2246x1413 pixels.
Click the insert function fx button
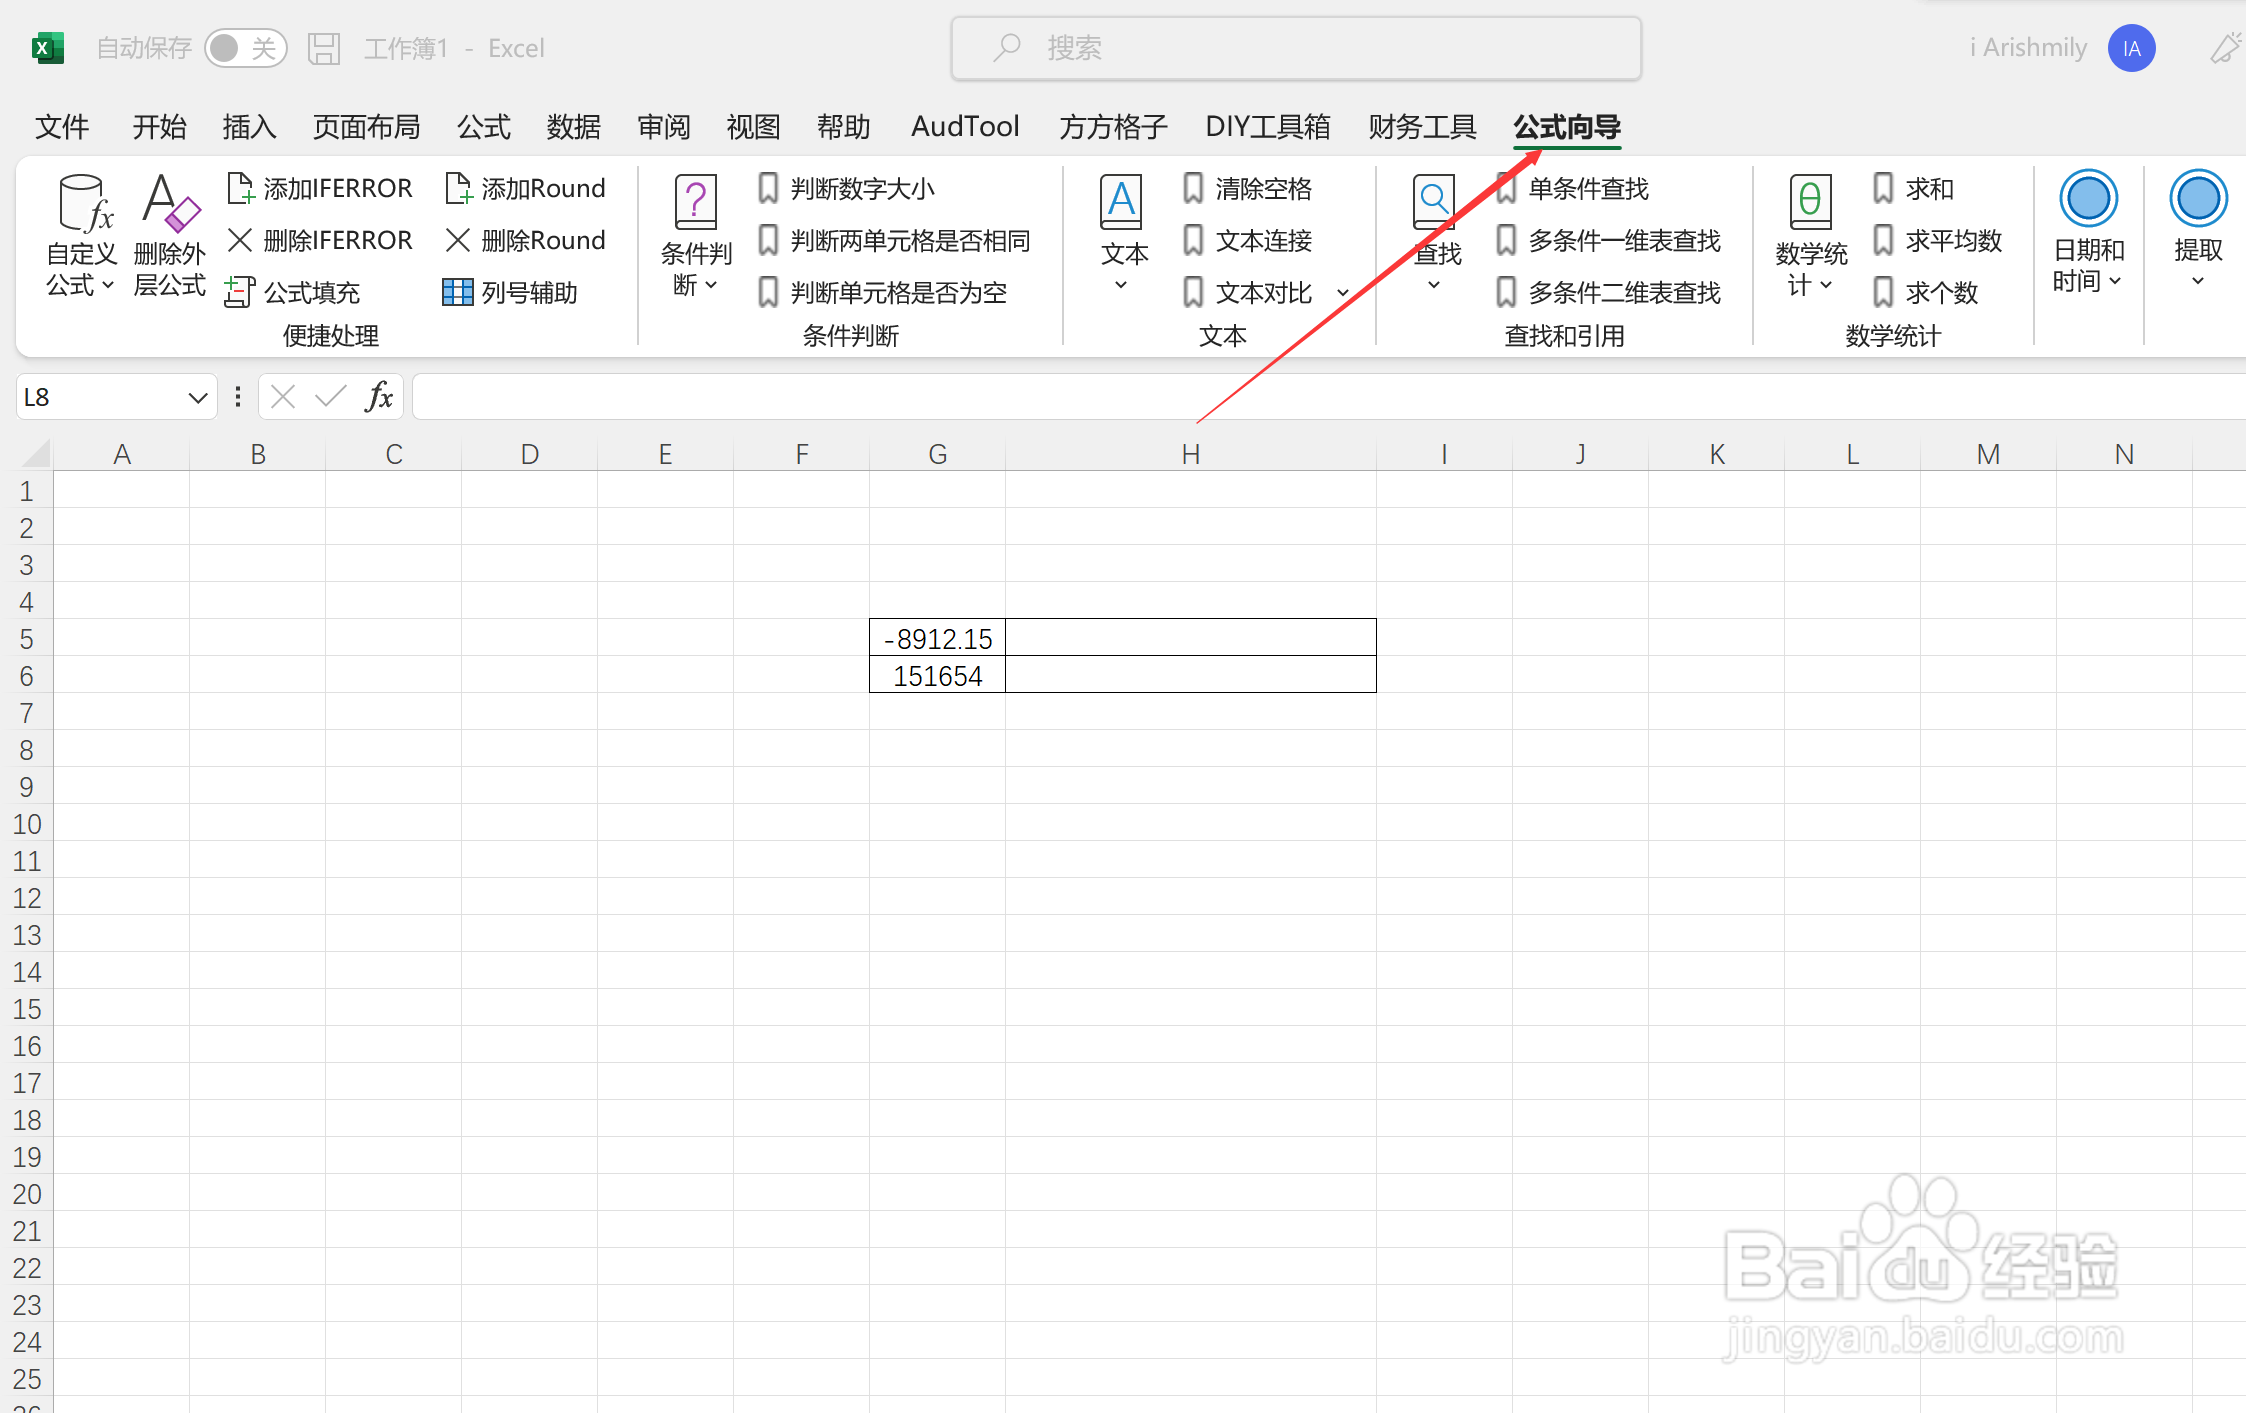click(x=379, y=397)
